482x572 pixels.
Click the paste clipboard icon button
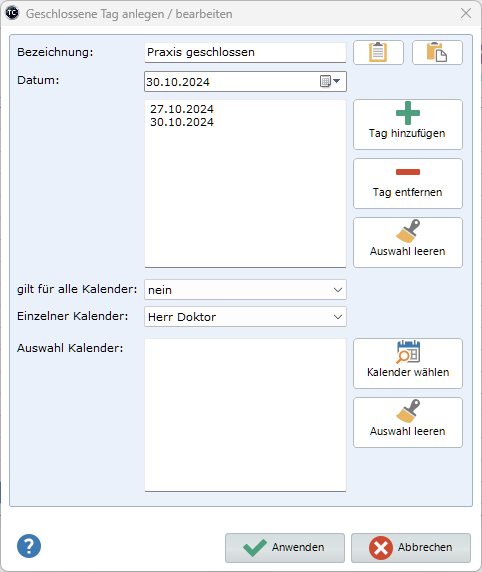(x=437, y=53)
